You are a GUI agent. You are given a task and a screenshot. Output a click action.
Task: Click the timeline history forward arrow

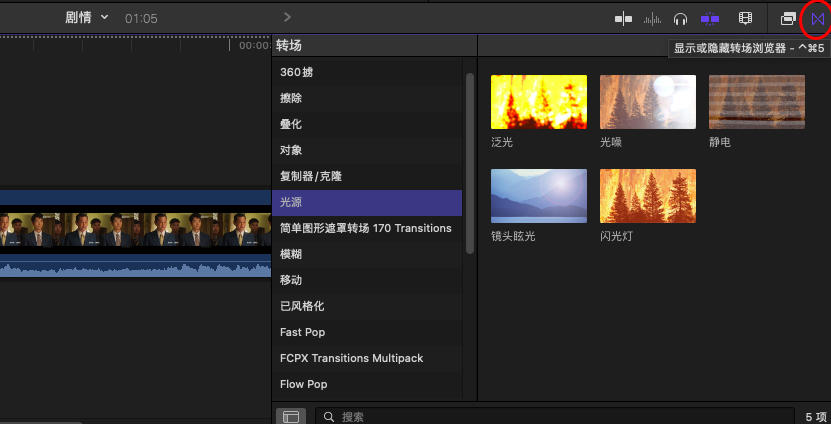point(287,17)
